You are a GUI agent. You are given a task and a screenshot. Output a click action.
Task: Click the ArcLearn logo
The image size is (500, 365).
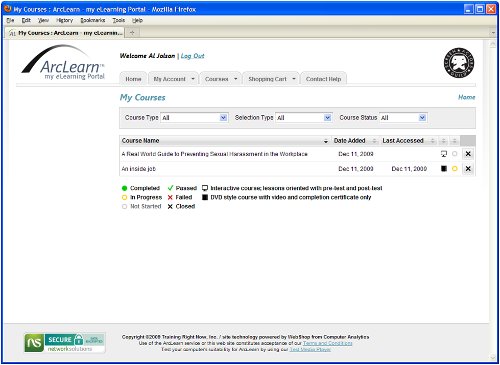point(63,63)
